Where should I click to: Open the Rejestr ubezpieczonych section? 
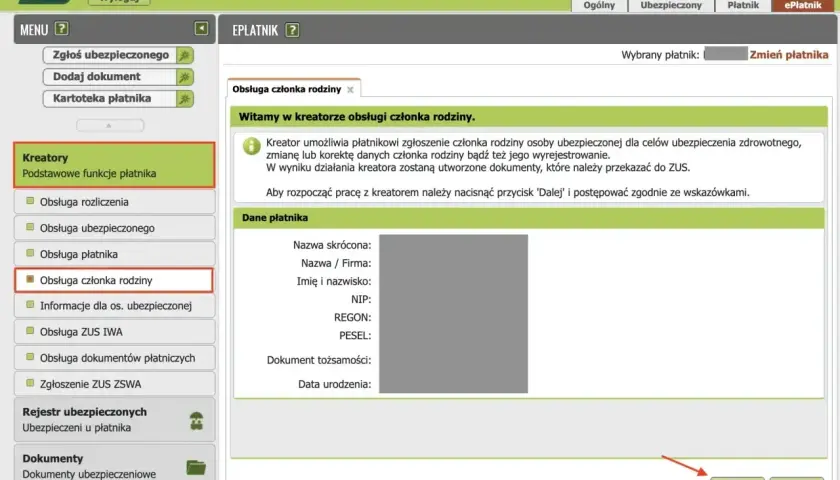click(115, 419)
